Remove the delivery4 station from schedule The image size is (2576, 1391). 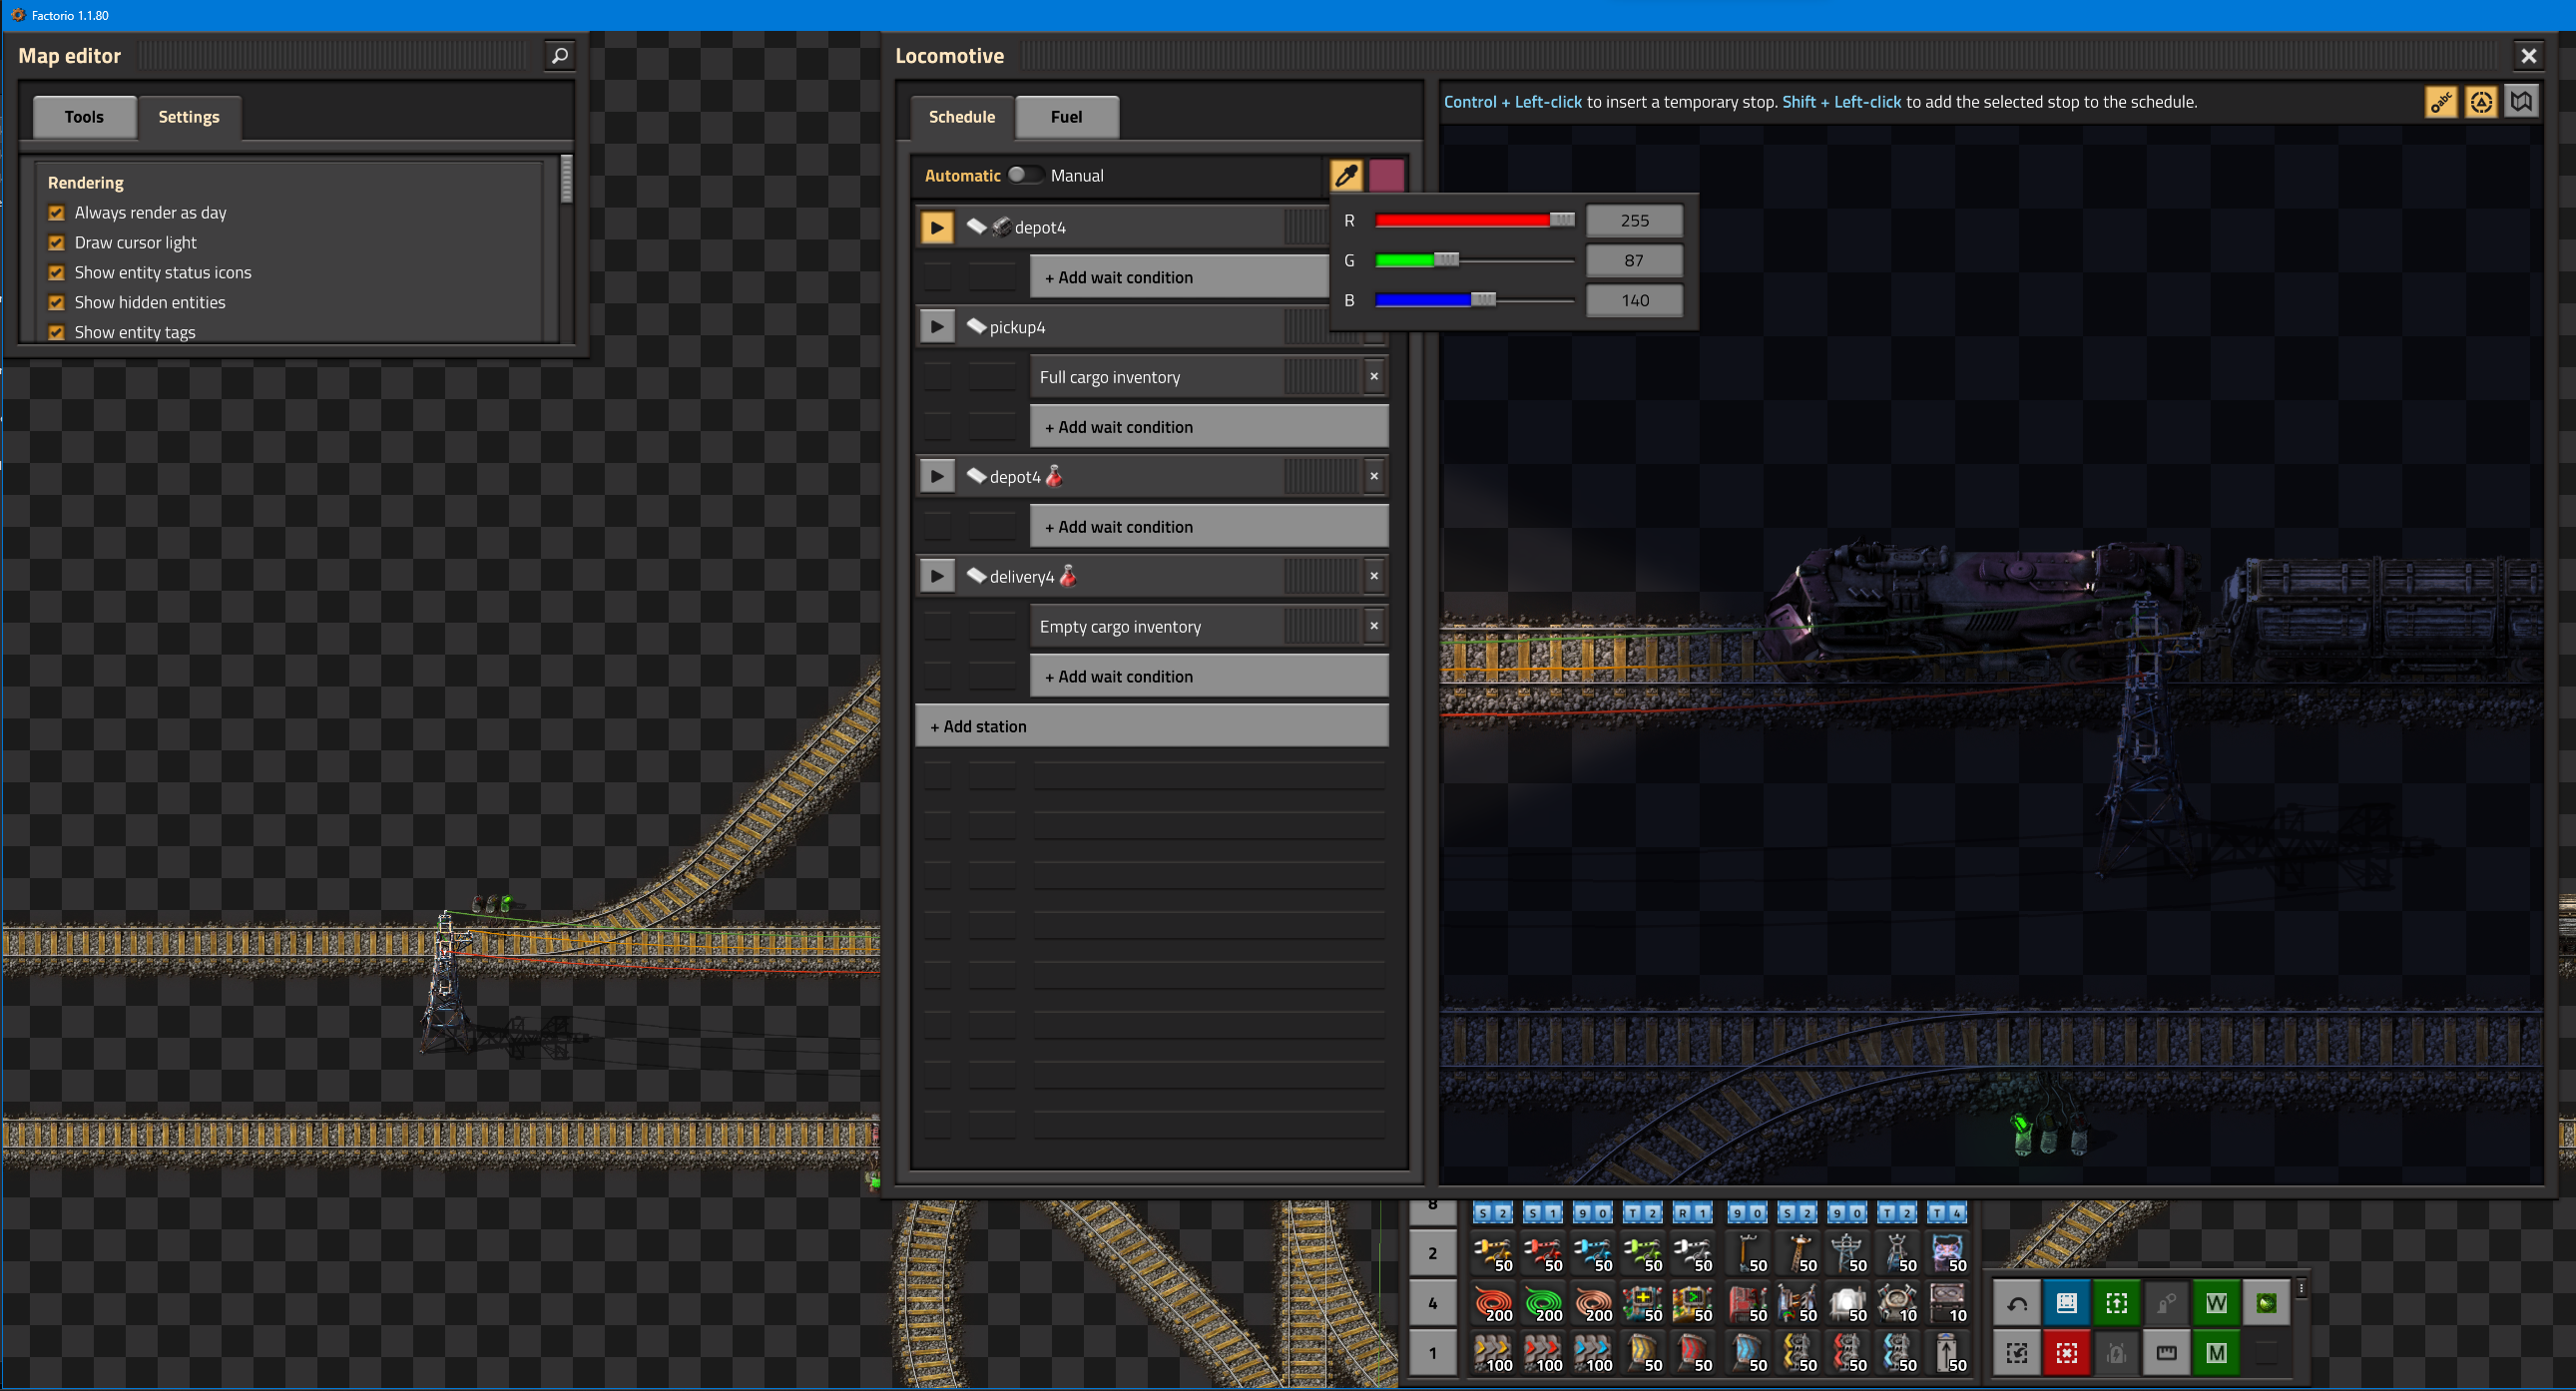[x=1375, y=577]
